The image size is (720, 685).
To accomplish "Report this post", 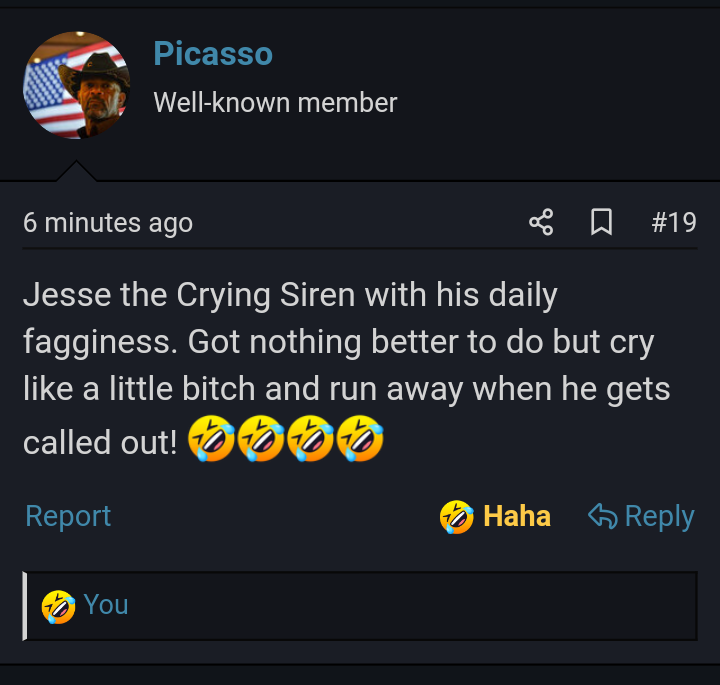I will [68, 516].
